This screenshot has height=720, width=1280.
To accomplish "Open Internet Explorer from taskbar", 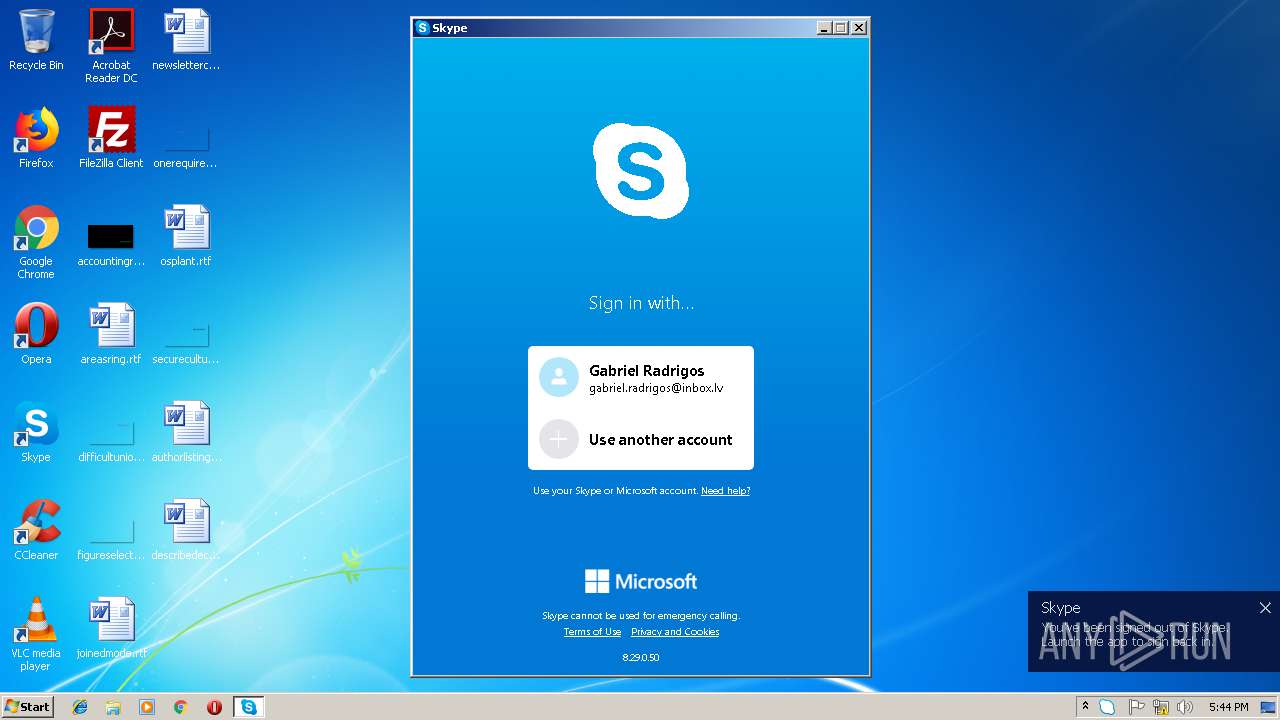I will (x=80, y=707).
